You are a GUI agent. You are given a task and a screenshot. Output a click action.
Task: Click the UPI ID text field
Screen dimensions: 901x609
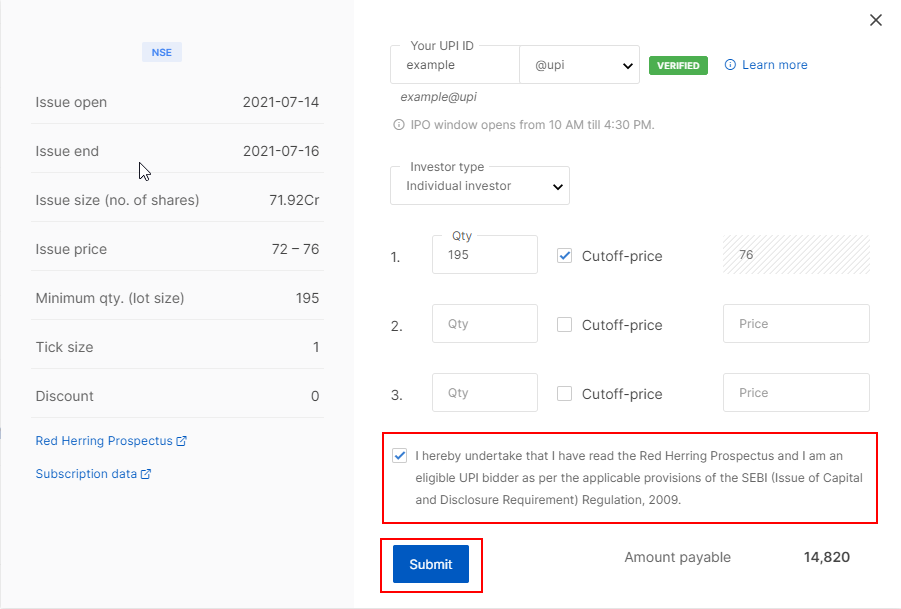point(455,66)
